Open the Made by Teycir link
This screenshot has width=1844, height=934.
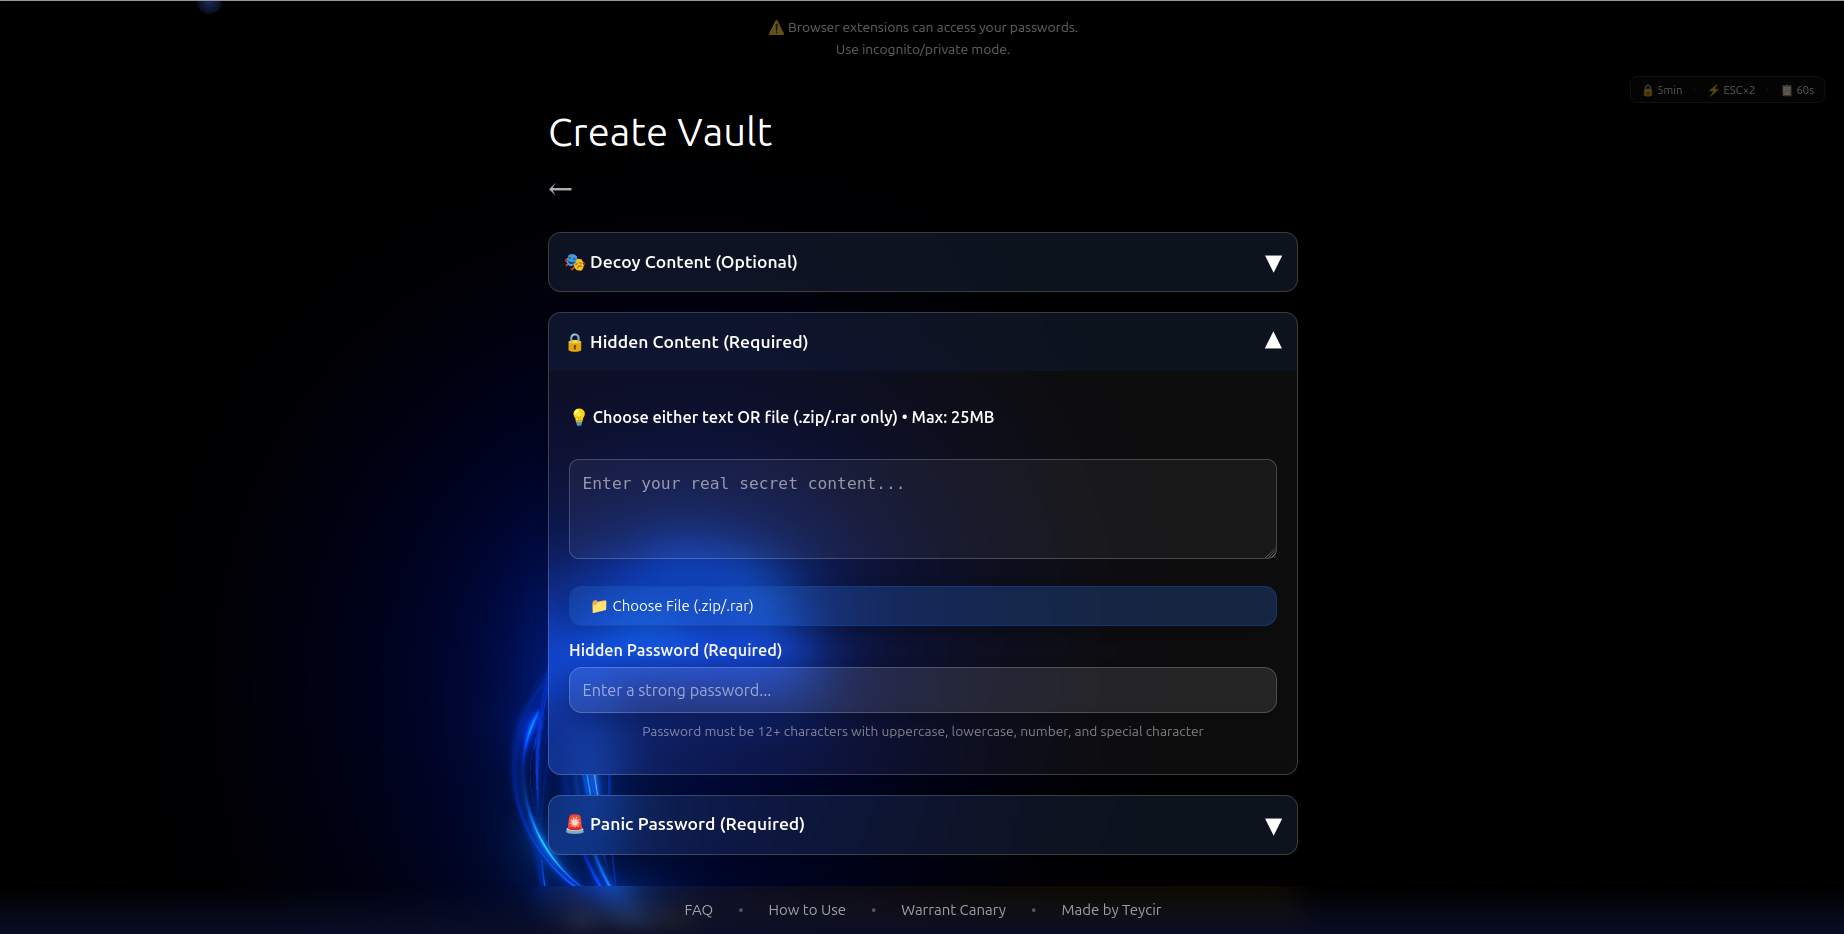[1111, 910]
